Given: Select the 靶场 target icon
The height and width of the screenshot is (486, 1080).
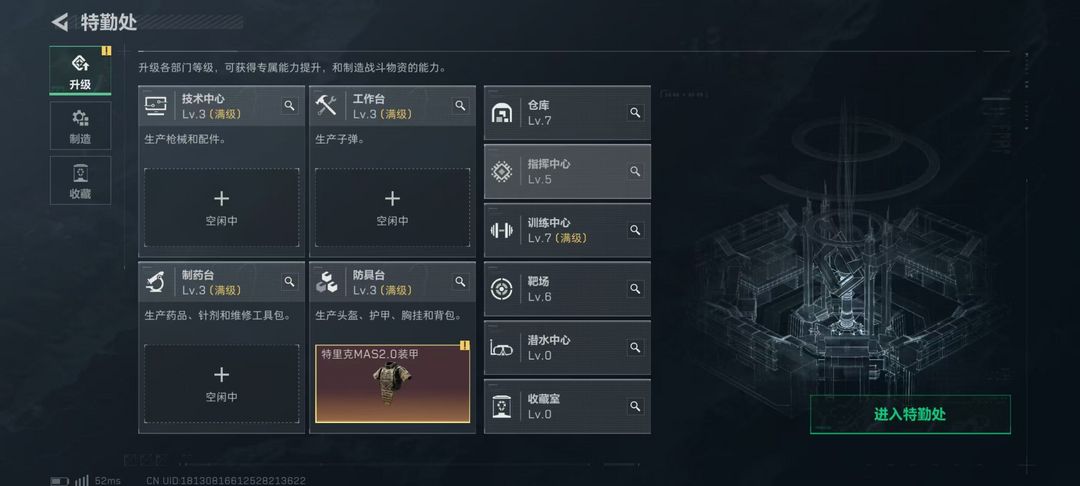Looking at the screenshot, I should (501, 288).
